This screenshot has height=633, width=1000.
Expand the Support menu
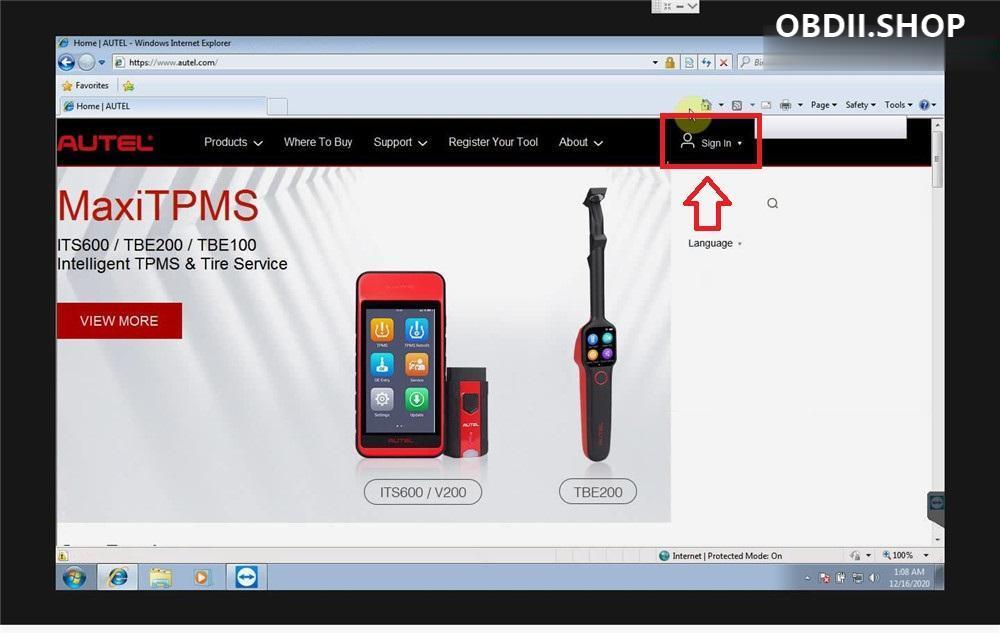coord(400,142)
